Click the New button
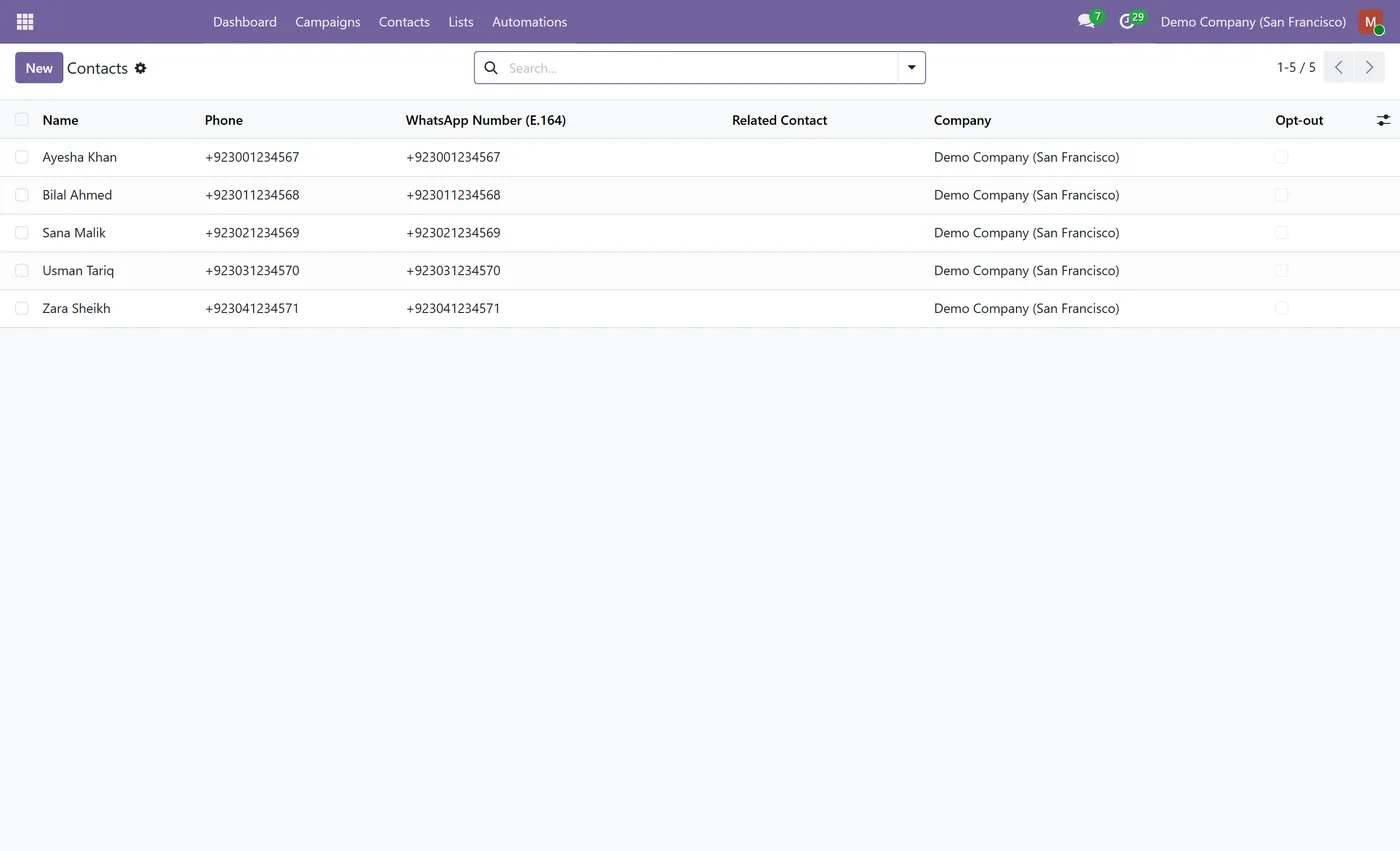This screenshot has width=1400, height=851. tap(39, 68)
